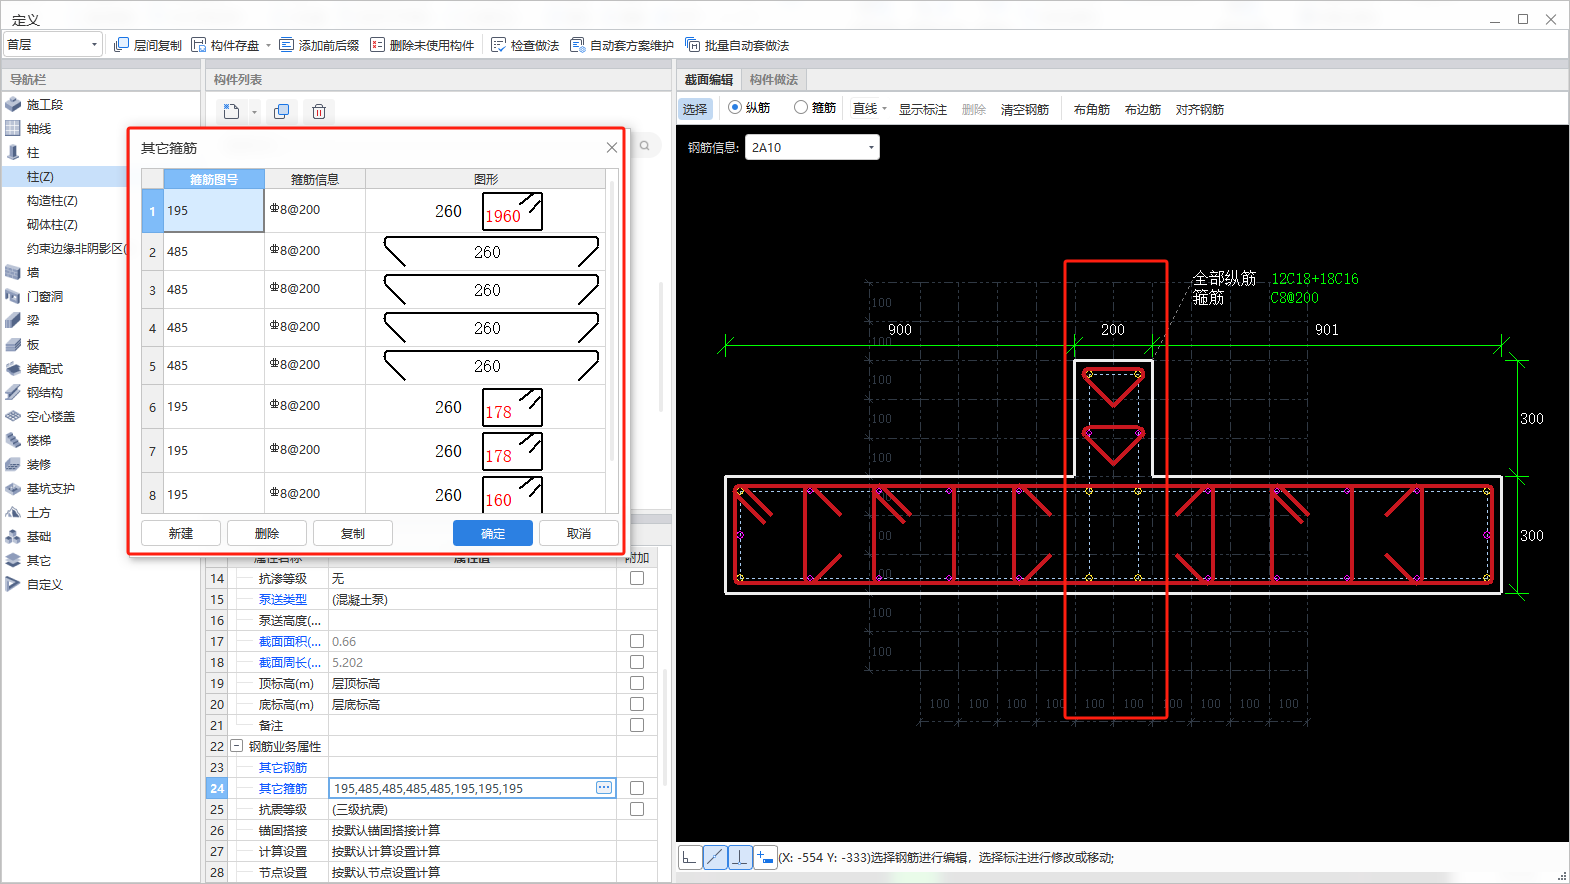Check the 抗震等级 附加 checkbox
The width and height of the screenshot is (1570, 884).
(x=637, y=809)
